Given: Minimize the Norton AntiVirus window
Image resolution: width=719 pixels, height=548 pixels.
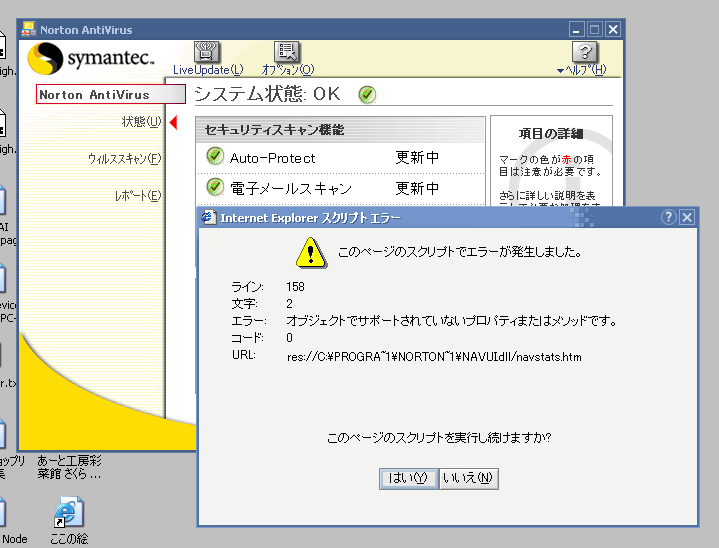Looking at the screenshot, I should click(576, 30).
